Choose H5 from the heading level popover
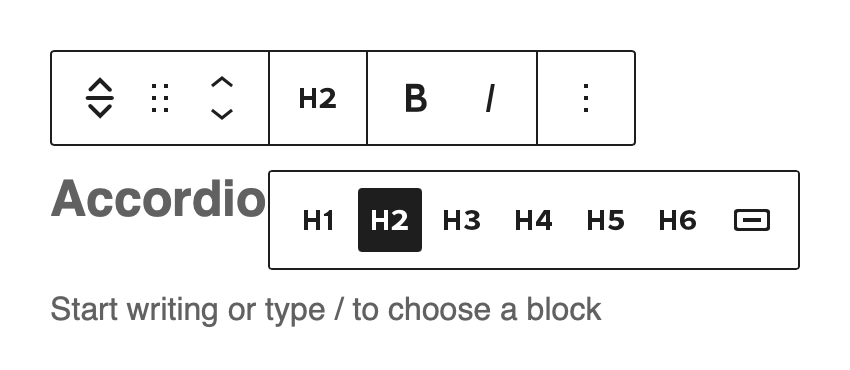This screenshot has height=370, width=850. pyautogui.click(x=606, y=220)
